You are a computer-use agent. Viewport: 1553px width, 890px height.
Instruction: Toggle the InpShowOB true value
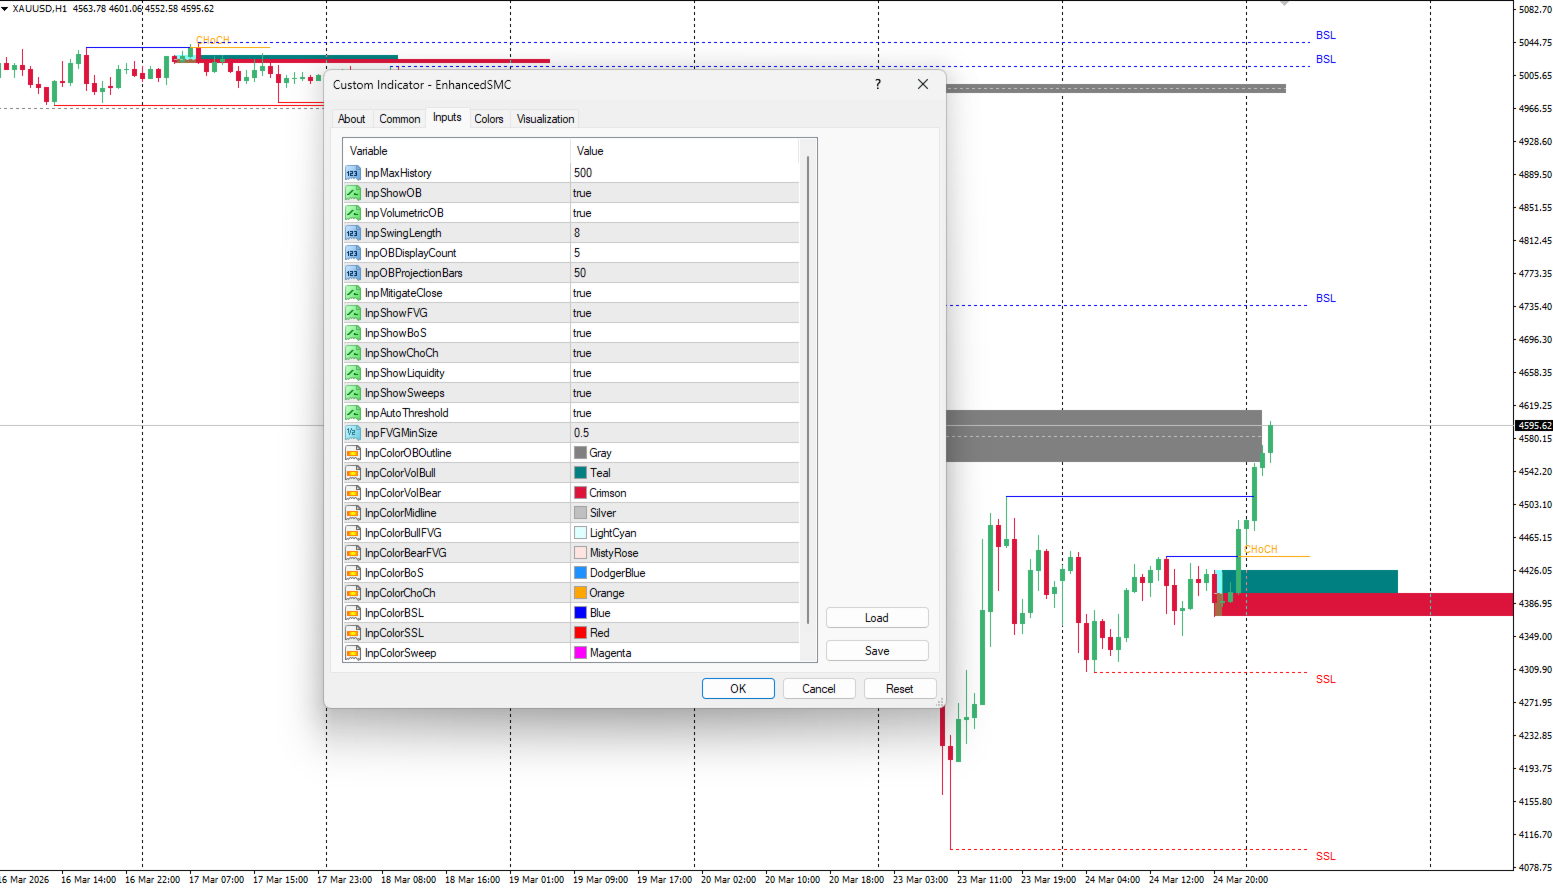click(685, 193)
